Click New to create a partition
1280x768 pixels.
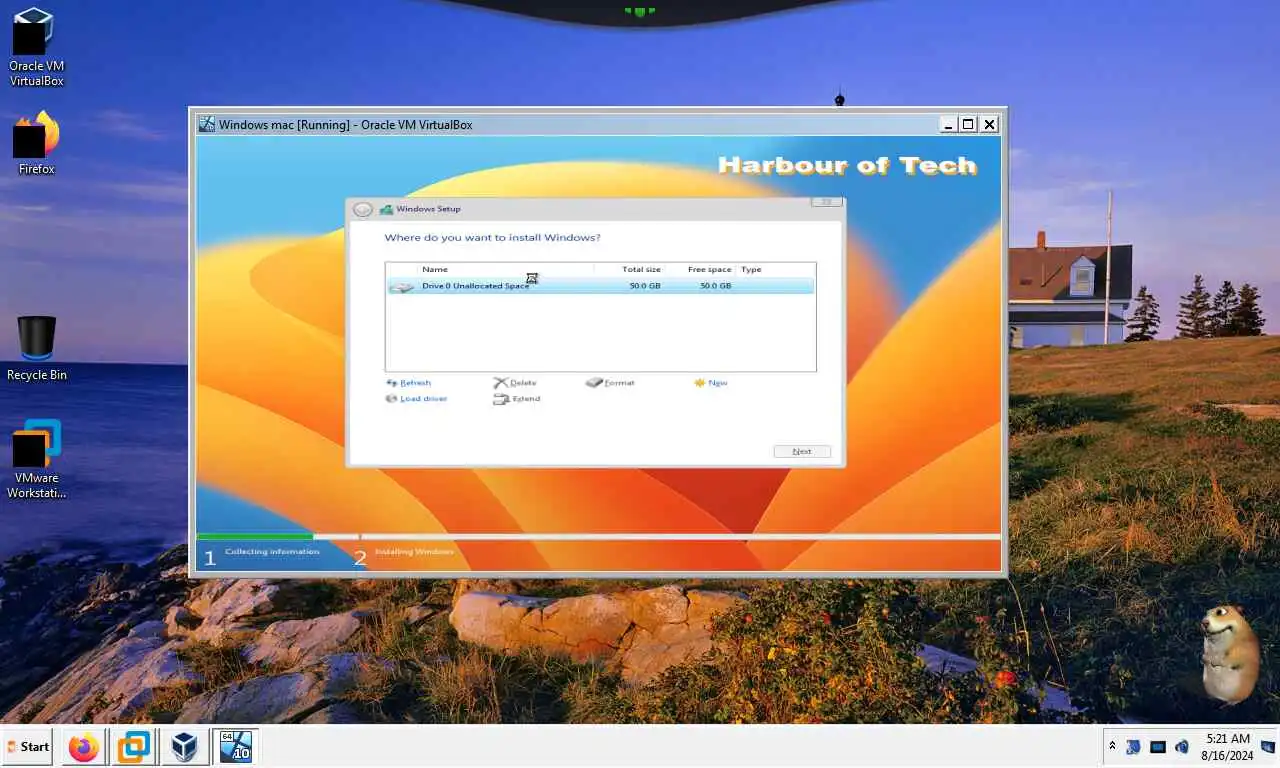pos(711,383)
